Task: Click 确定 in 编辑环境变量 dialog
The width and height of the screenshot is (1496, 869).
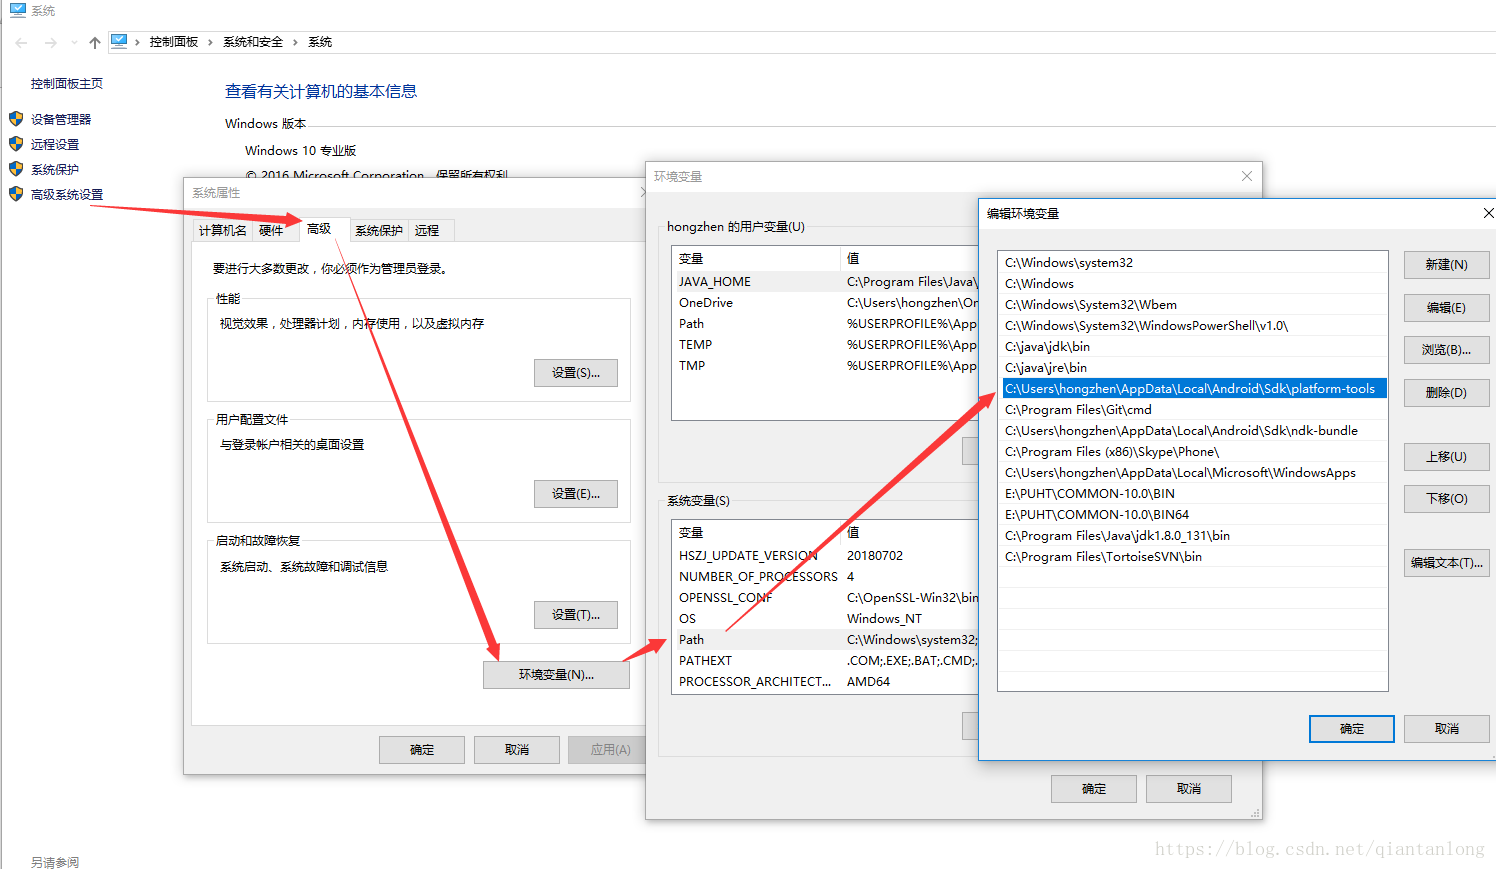Action: point(1352,729)
